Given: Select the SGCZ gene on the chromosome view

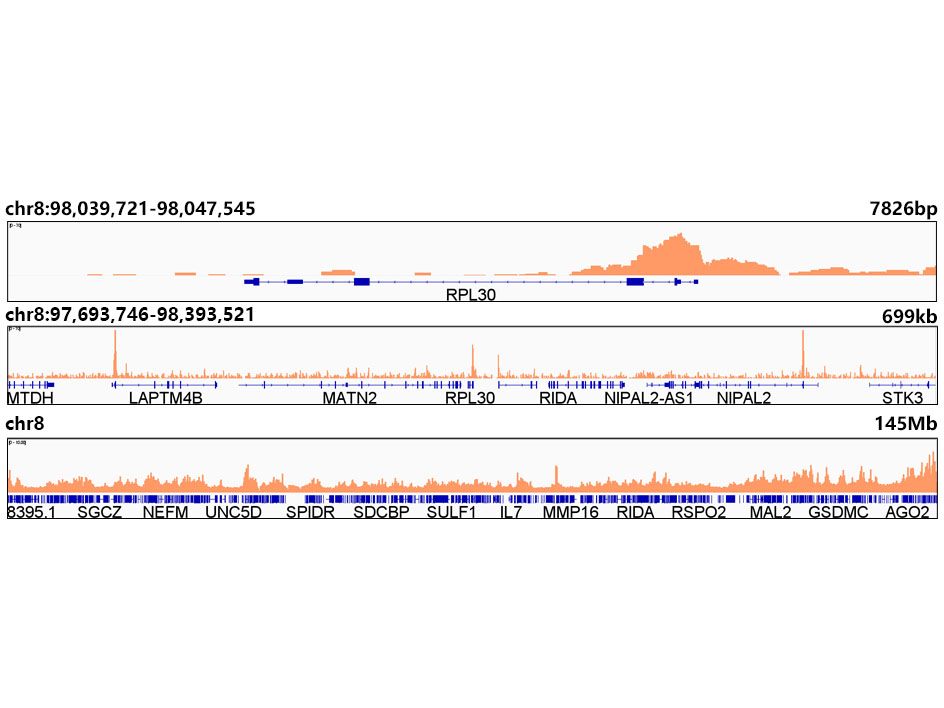Looking at the screenshot, I should (x=99, y=512).
